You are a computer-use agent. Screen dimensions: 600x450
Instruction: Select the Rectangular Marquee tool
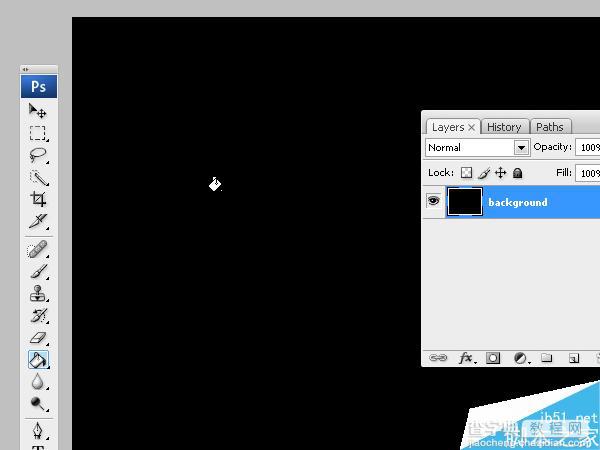coord(38,133)
